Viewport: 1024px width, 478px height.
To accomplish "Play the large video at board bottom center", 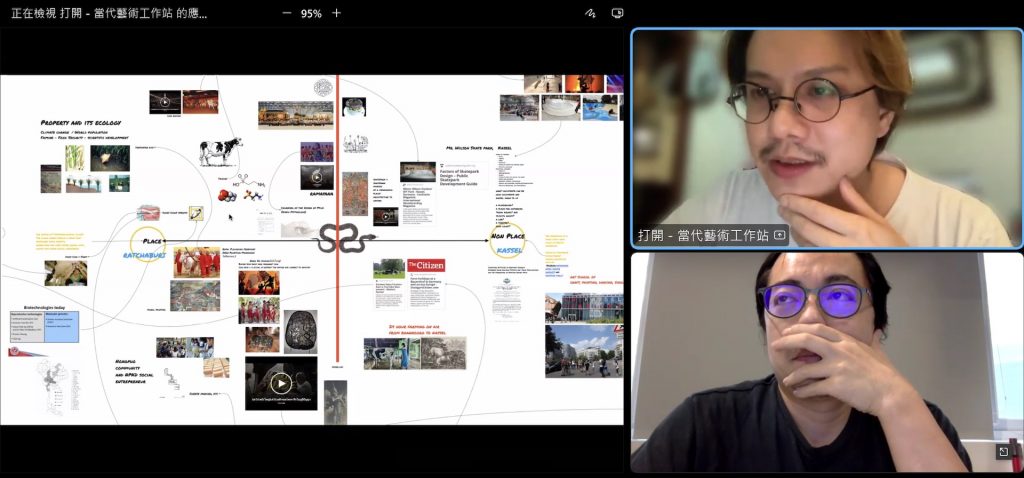I will tap(281, 383).
